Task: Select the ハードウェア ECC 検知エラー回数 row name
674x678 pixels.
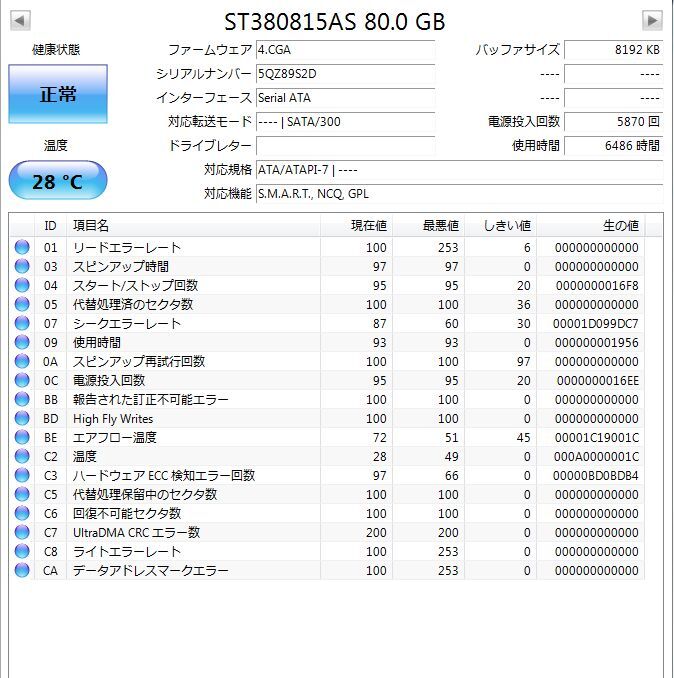Action: (x=164, y=476)
